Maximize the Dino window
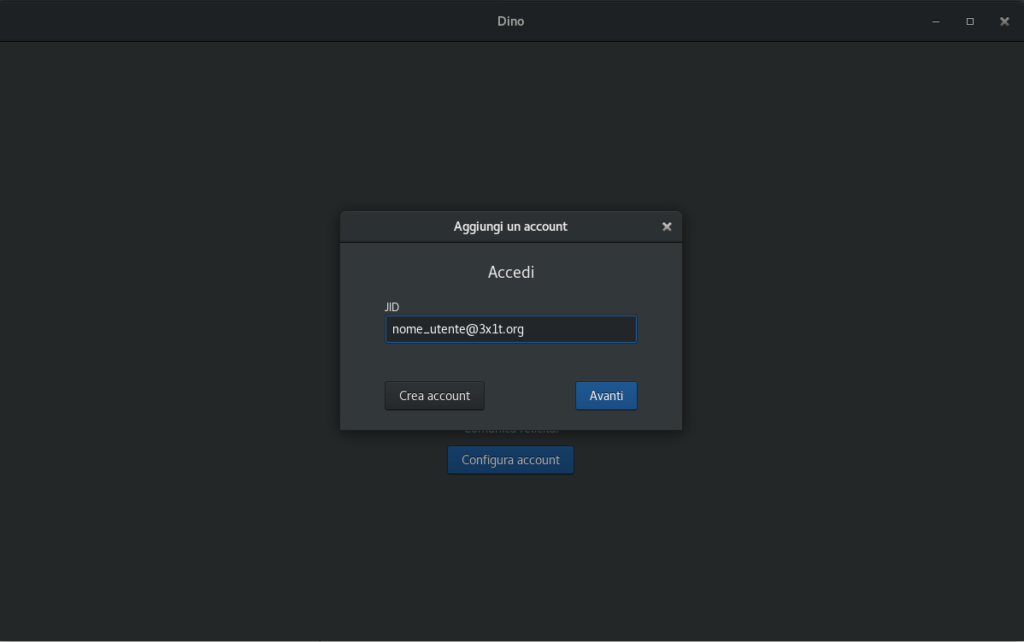 click(x=970, y=22)
